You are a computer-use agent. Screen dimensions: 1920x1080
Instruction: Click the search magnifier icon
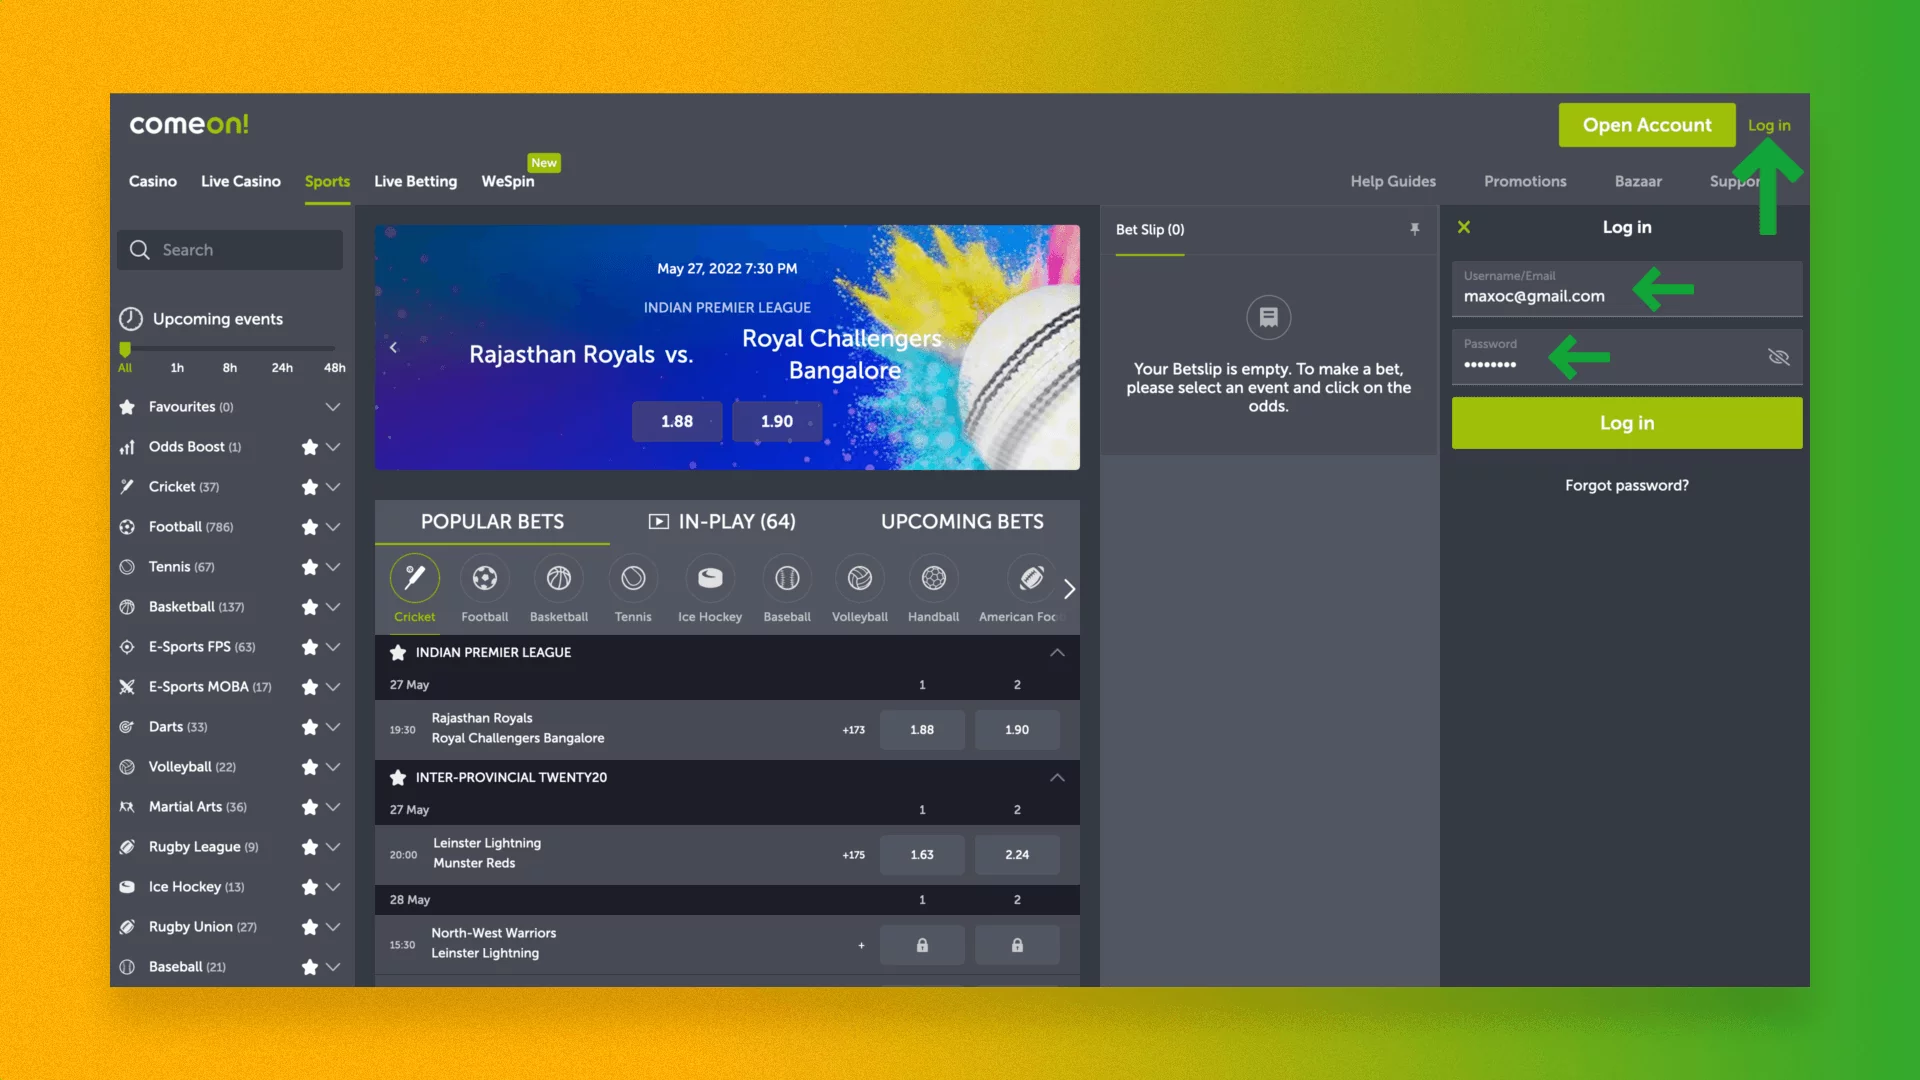140,250
